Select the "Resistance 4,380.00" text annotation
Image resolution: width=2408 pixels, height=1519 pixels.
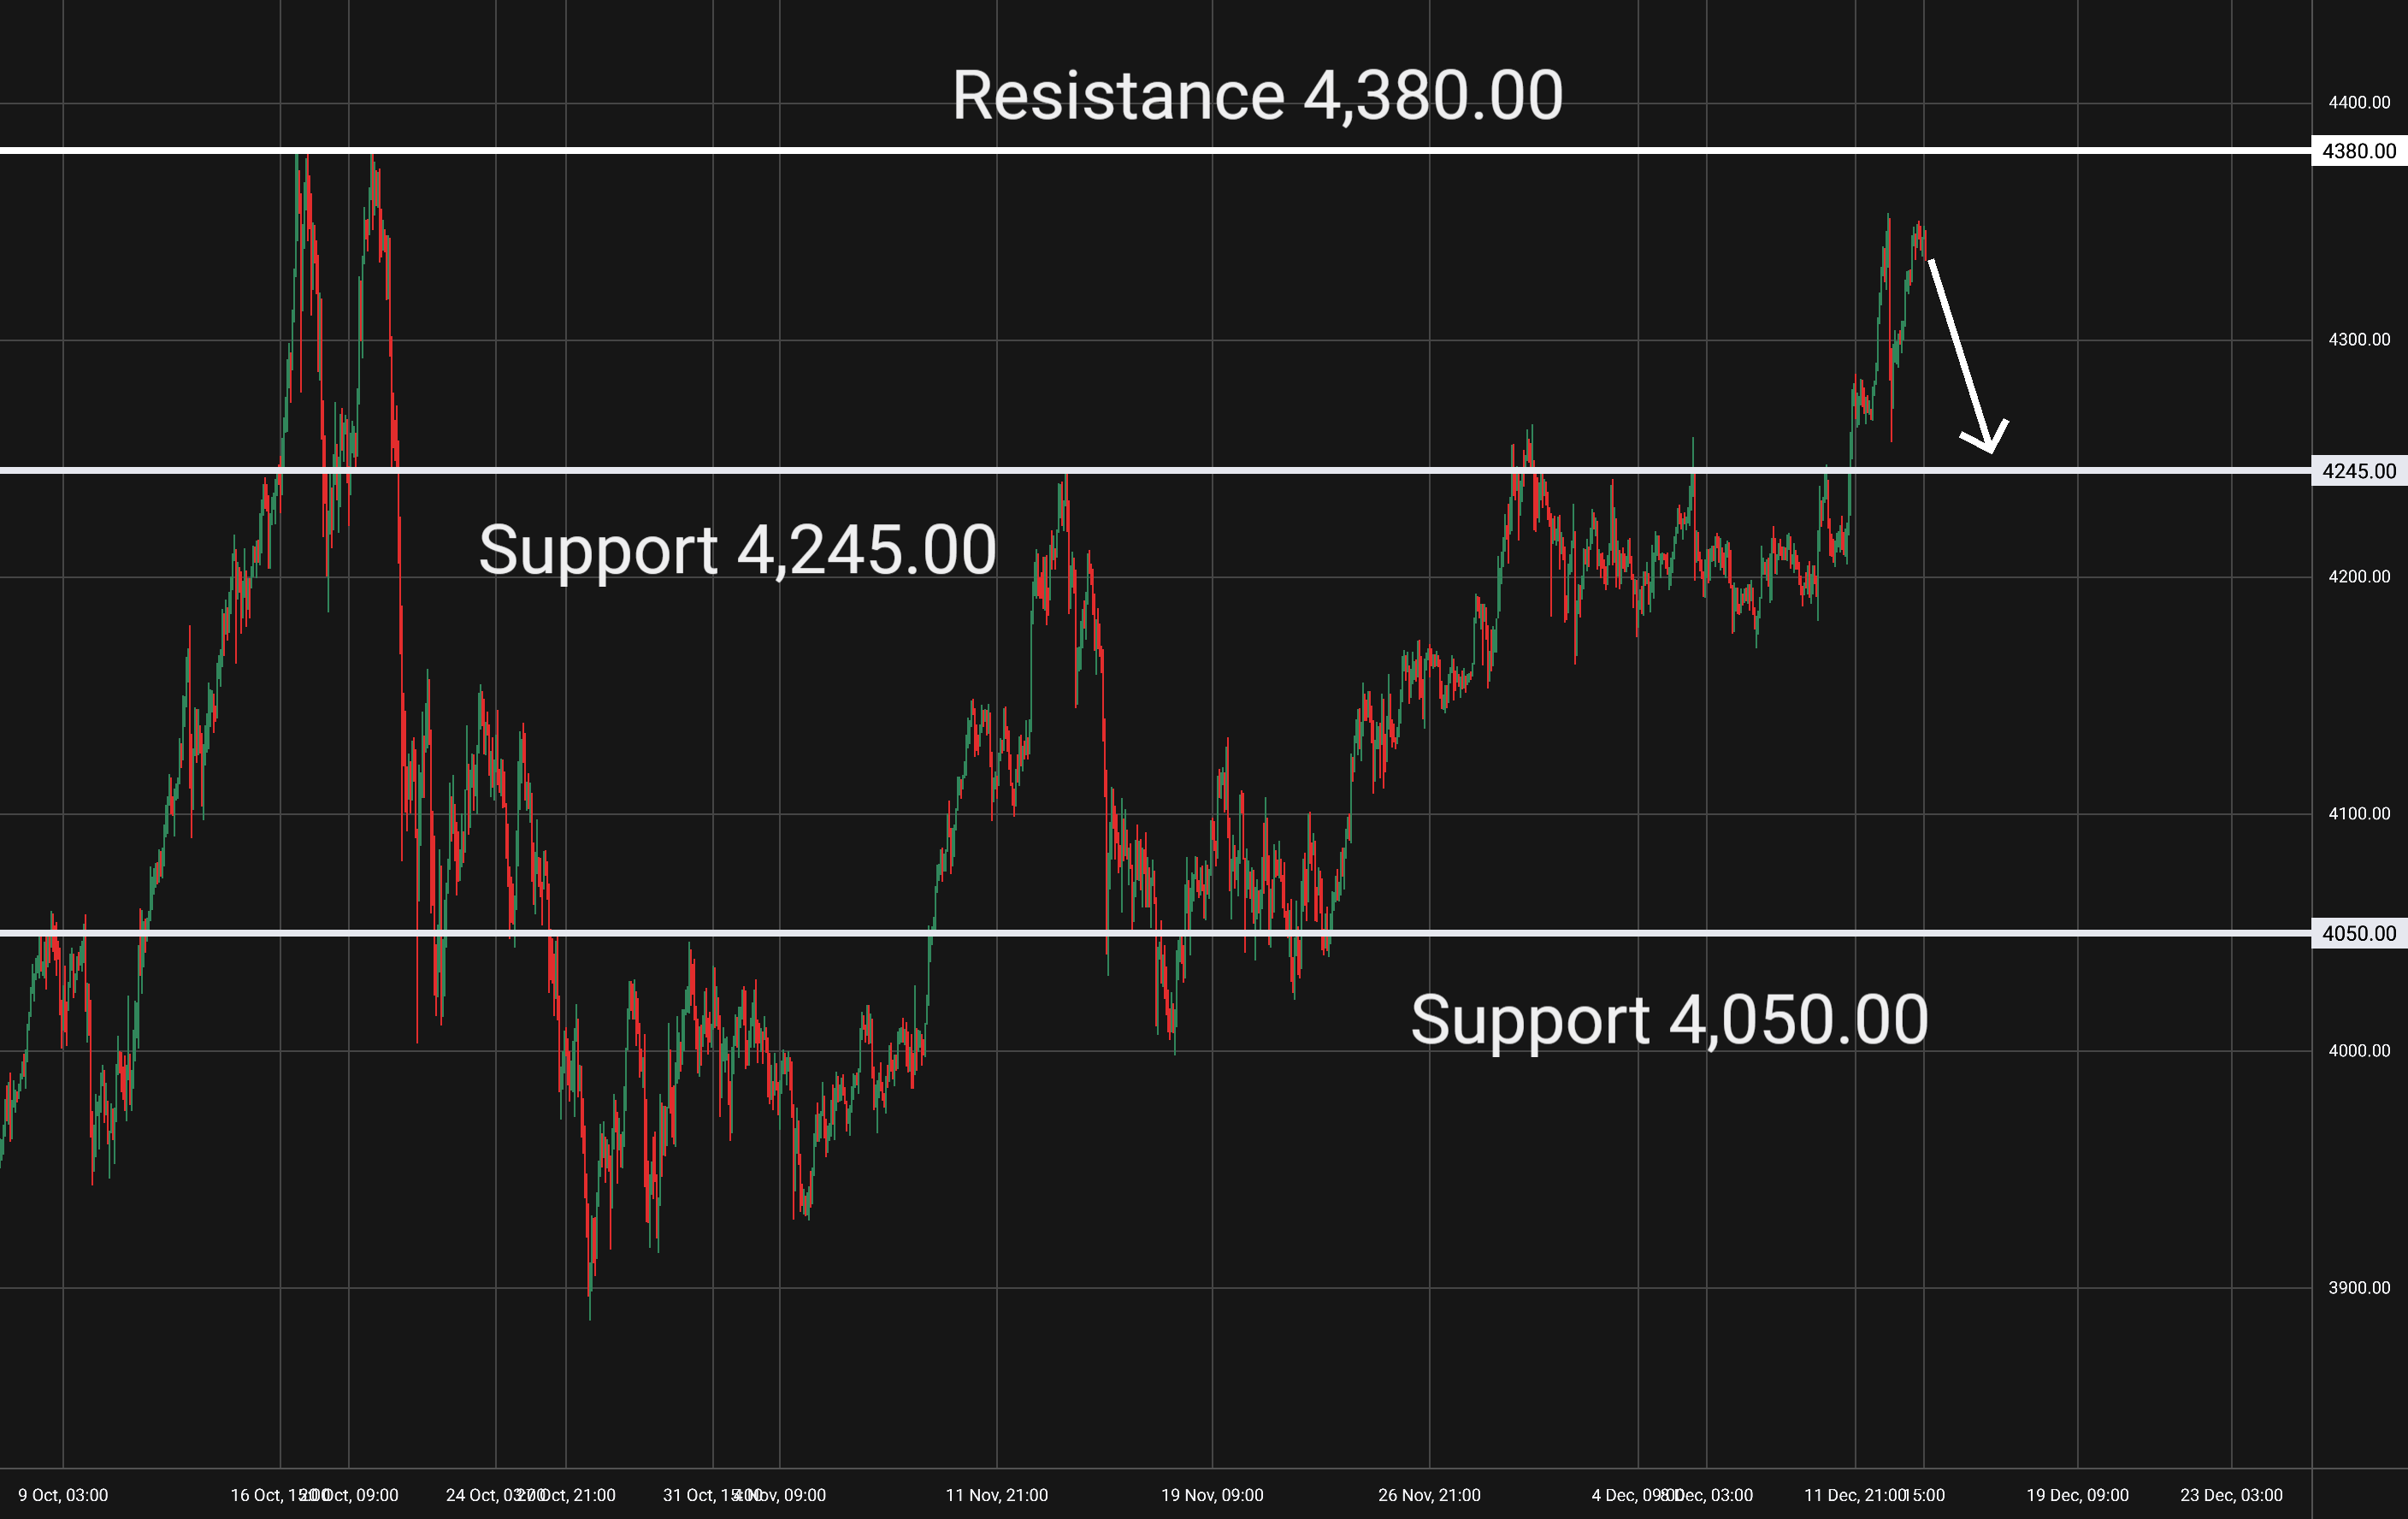[1256, 97]
